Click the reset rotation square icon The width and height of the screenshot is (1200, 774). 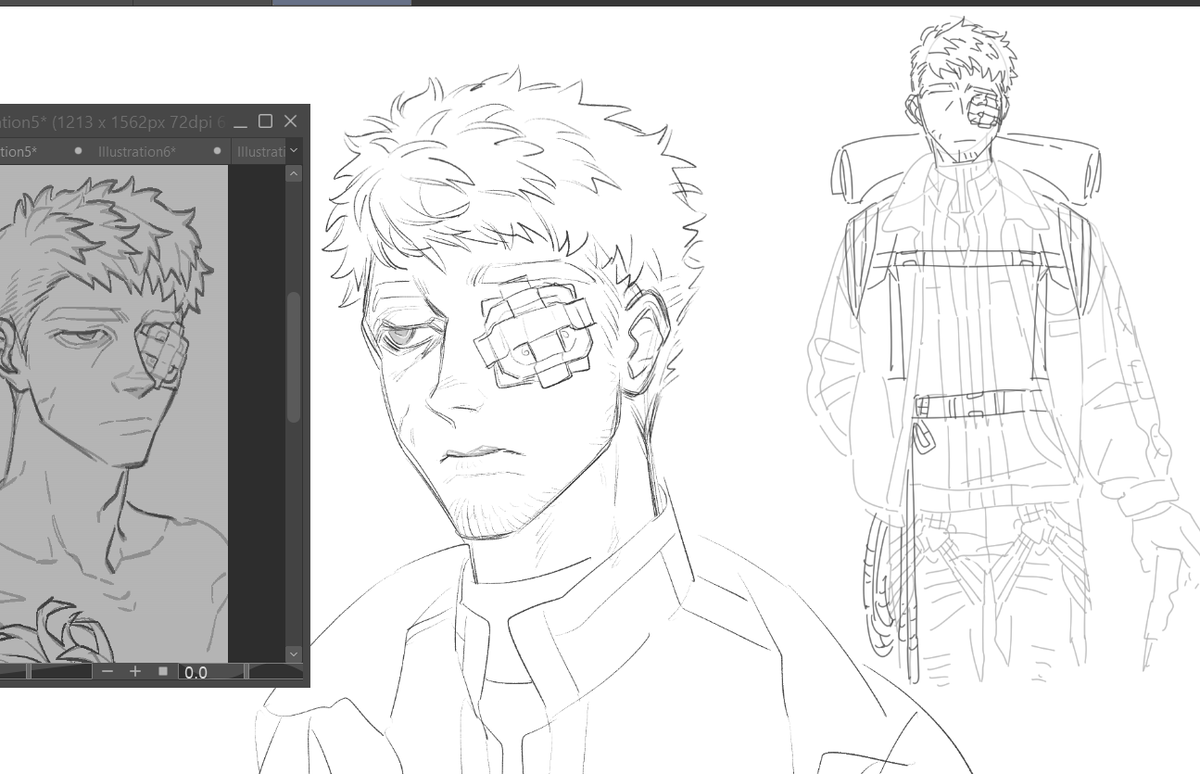tap(163, 671)
